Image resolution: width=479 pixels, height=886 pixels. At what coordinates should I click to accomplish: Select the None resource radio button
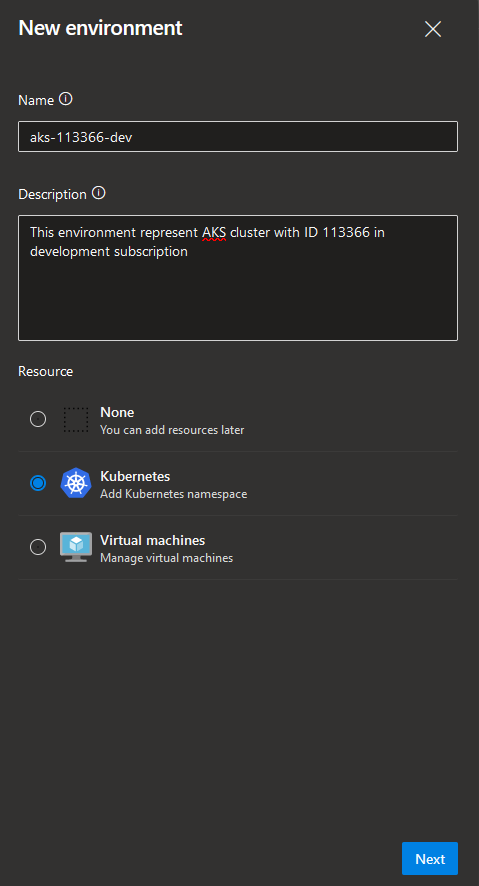pyautogui.click(x=38, y=419)
